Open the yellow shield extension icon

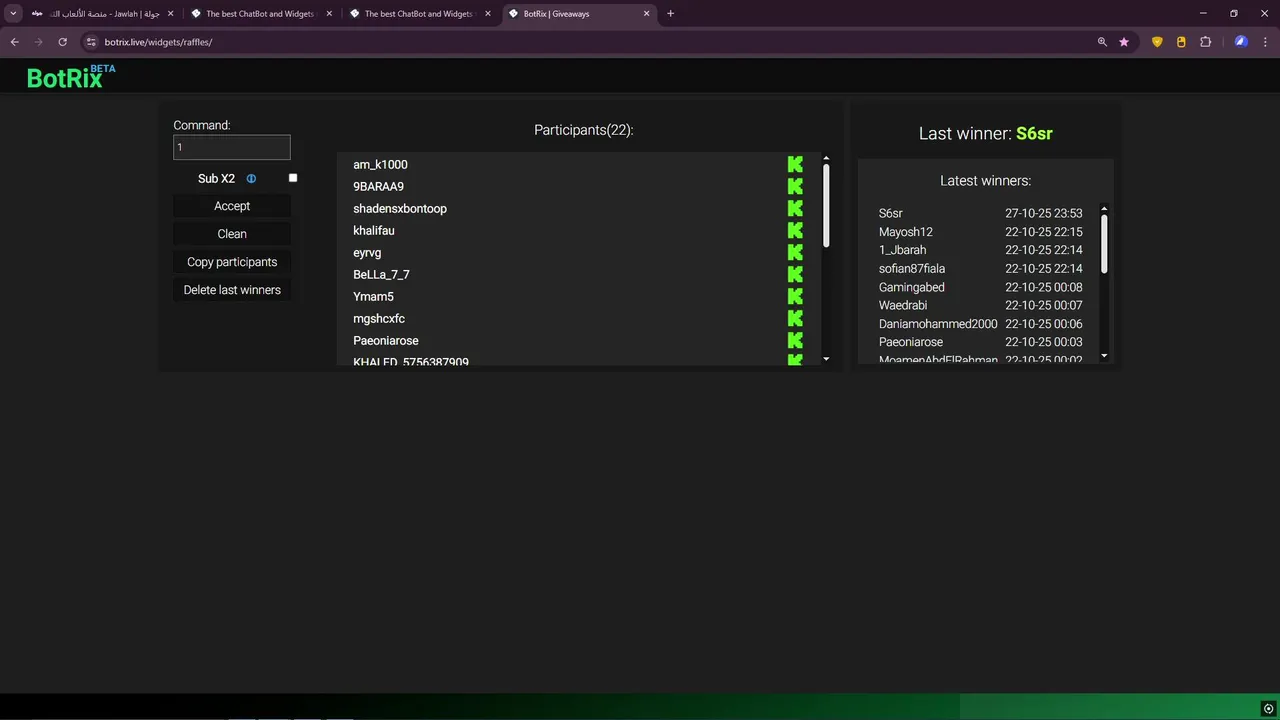(x=1157, y=42)
